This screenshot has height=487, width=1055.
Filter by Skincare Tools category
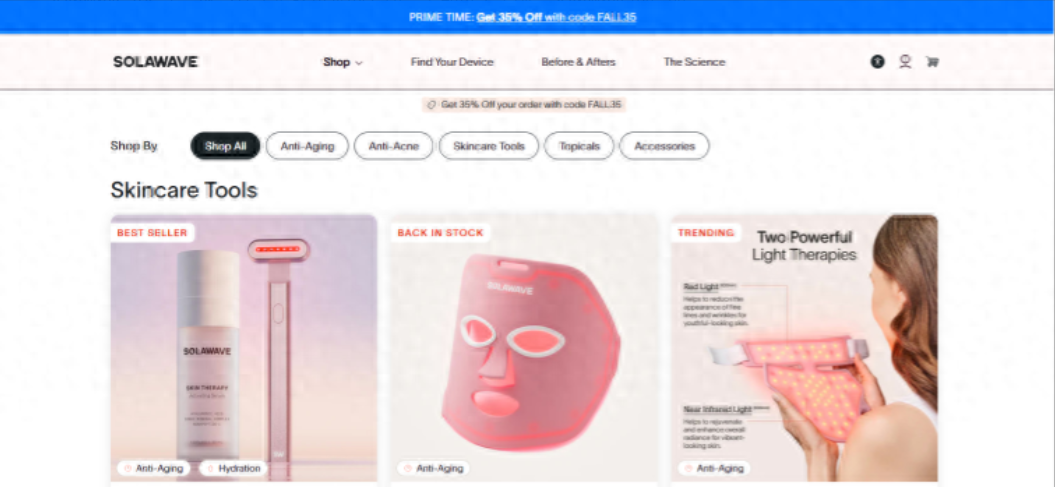click(489, 146)
